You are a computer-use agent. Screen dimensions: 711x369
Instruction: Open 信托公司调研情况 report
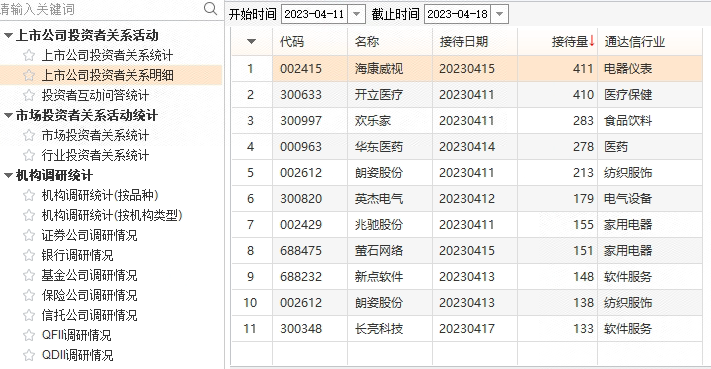(89, 315)
